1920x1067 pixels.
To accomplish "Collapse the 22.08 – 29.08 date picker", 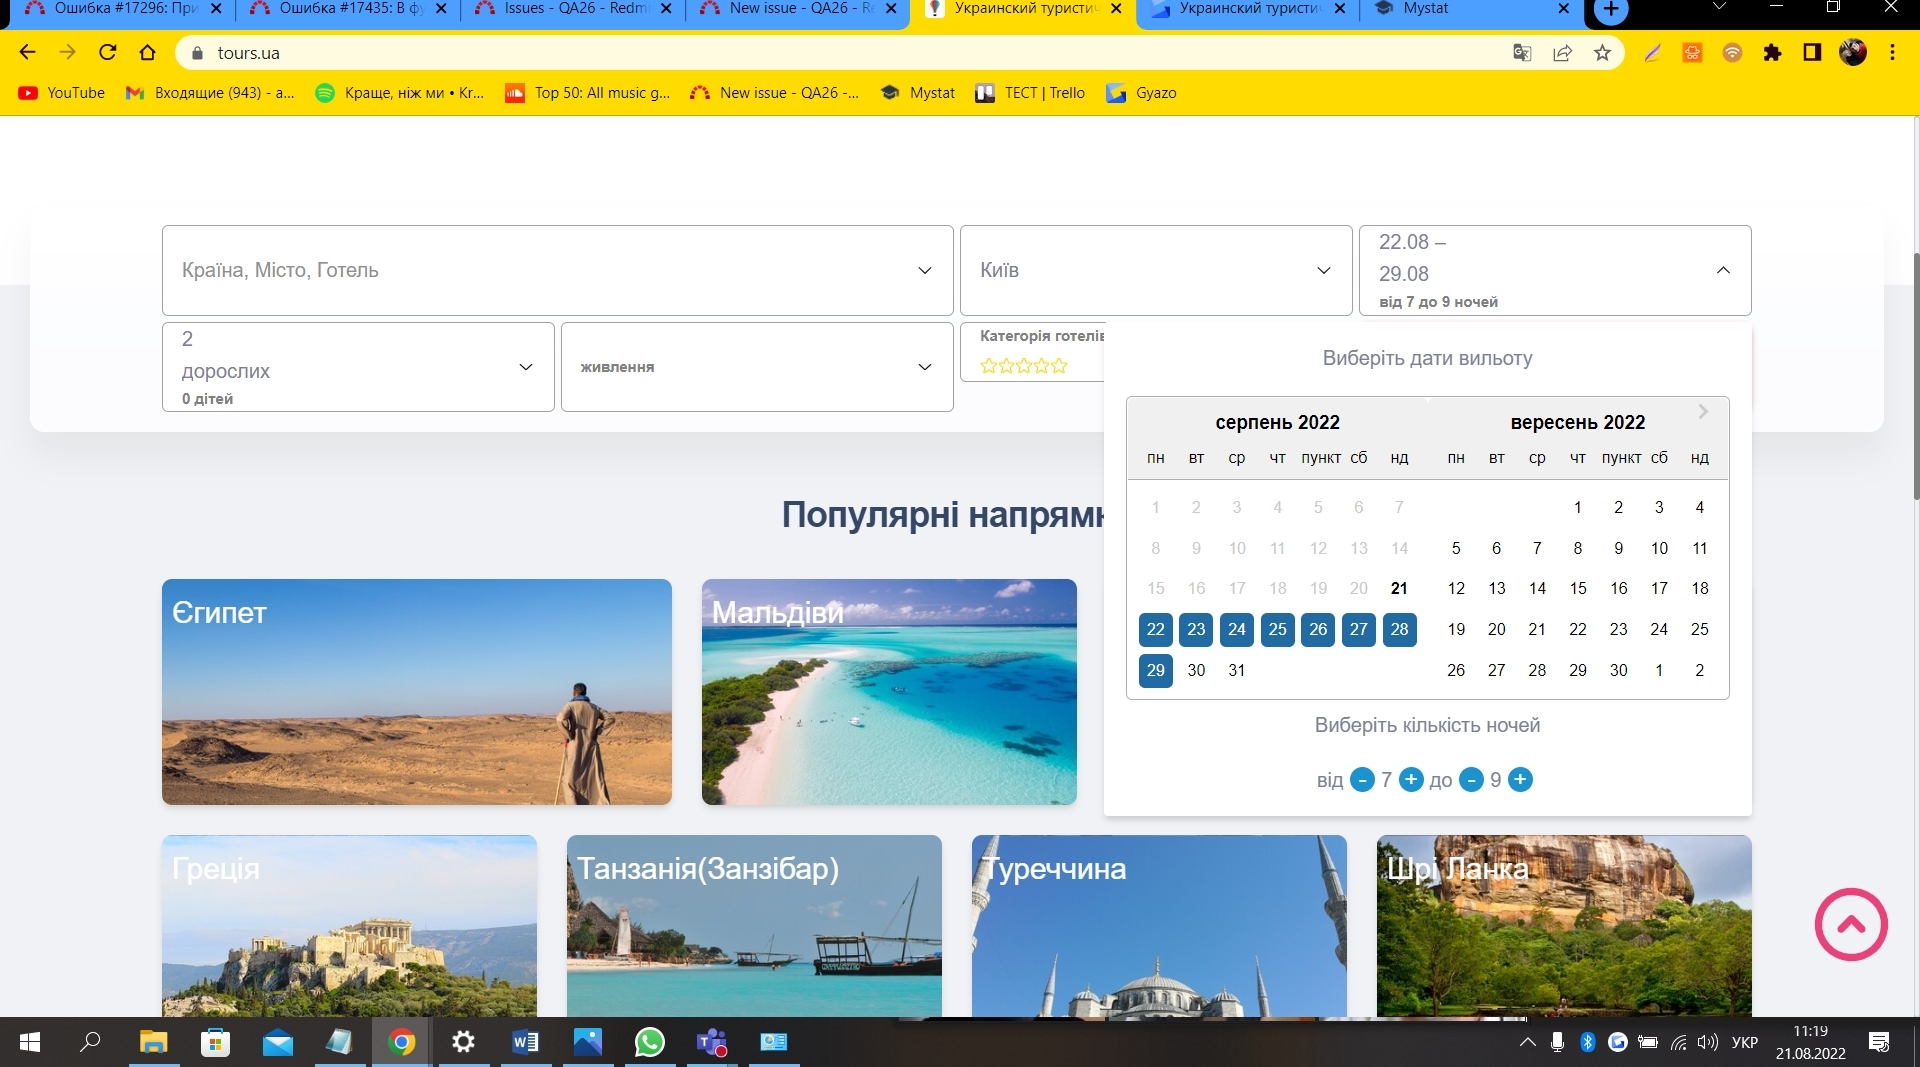I will click(x=1555, y=270).
